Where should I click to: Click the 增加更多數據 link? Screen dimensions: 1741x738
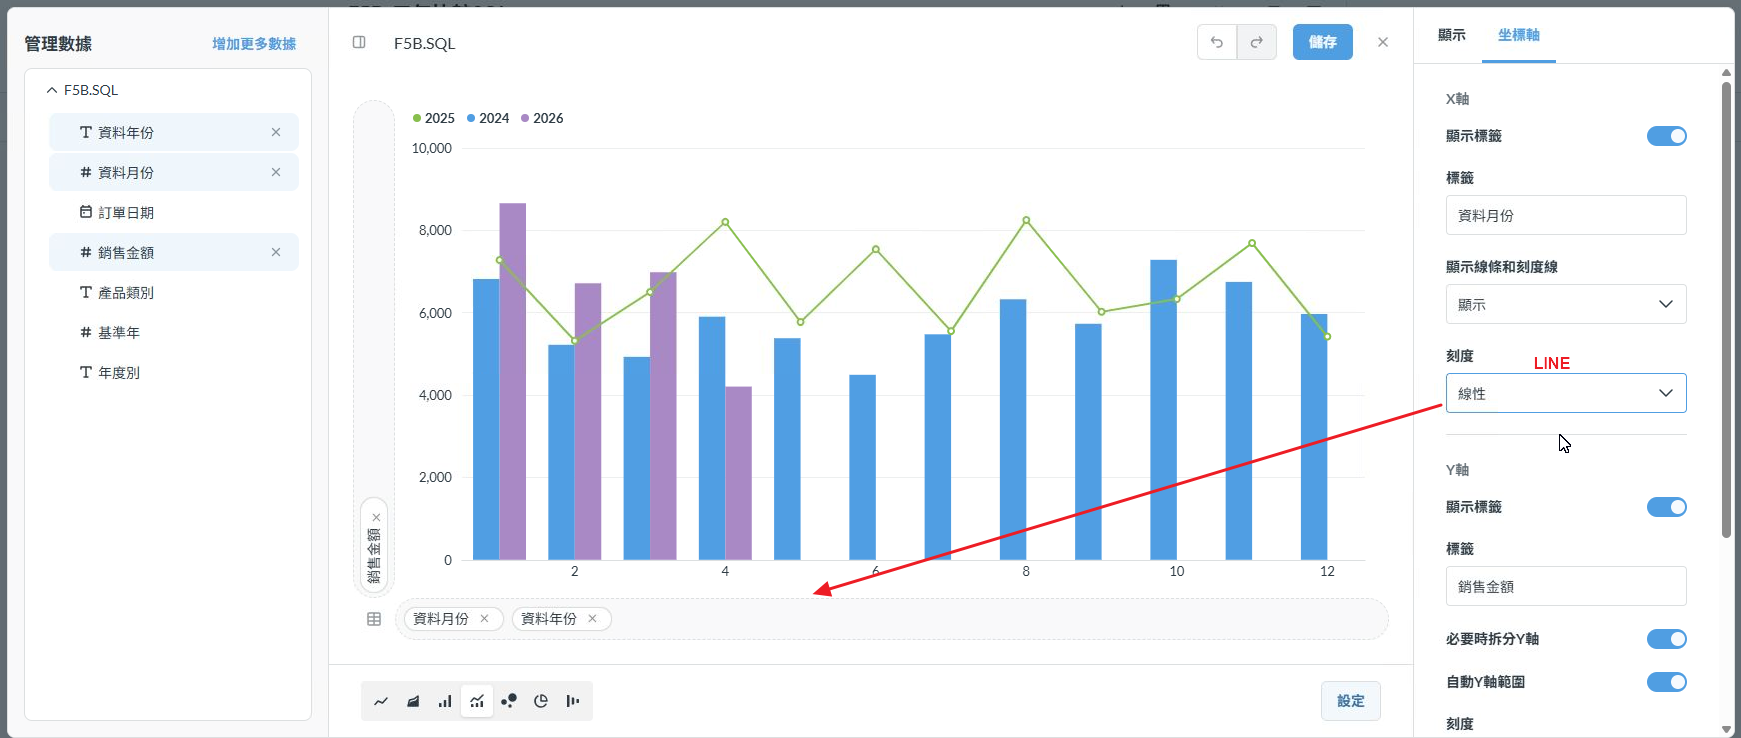pos(254,44)
